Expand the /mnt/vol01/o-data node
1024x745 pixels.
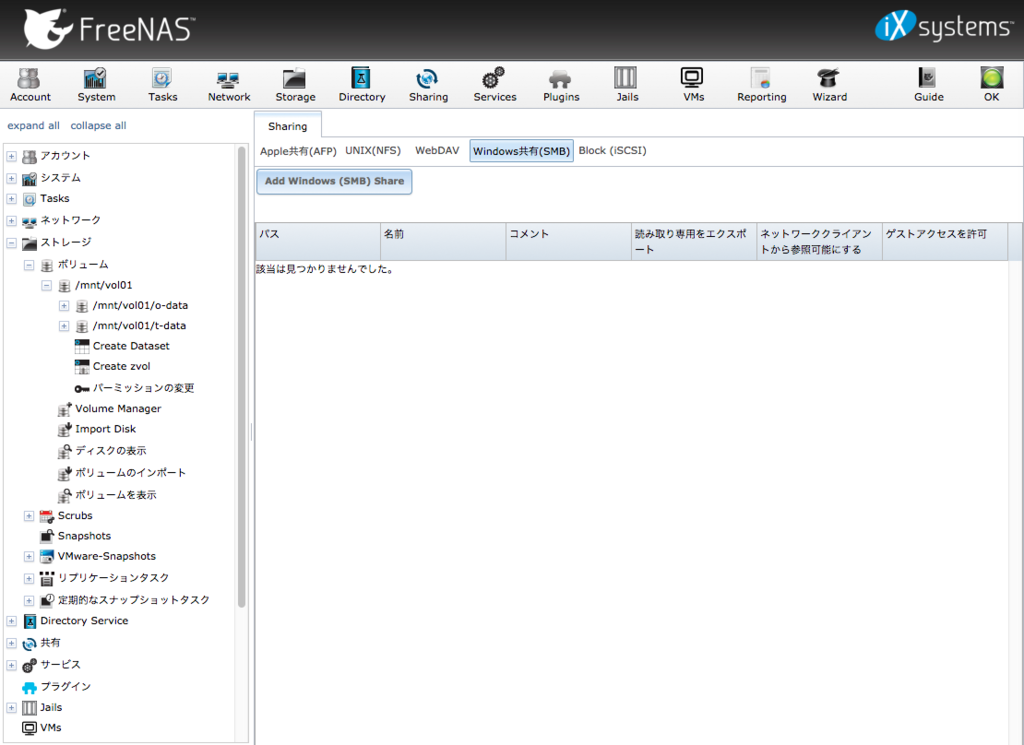[x=64, y=306]
